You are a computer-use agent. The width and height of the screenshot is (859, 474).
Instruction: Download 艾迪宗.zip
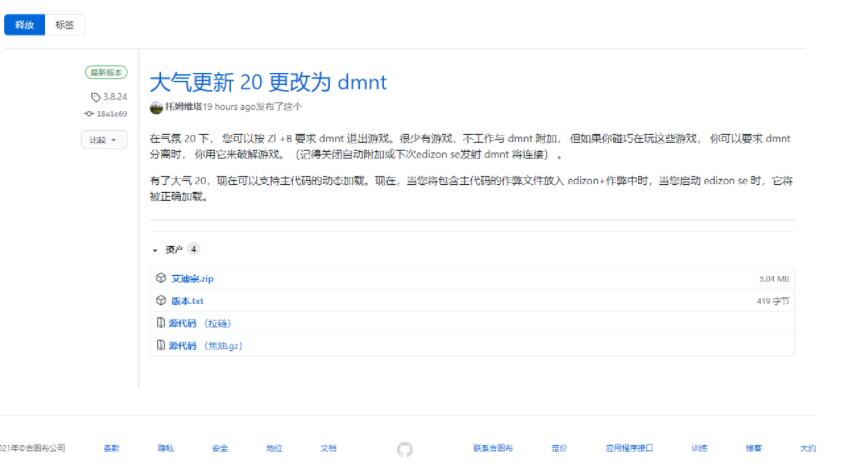click(x=192, y=278)
